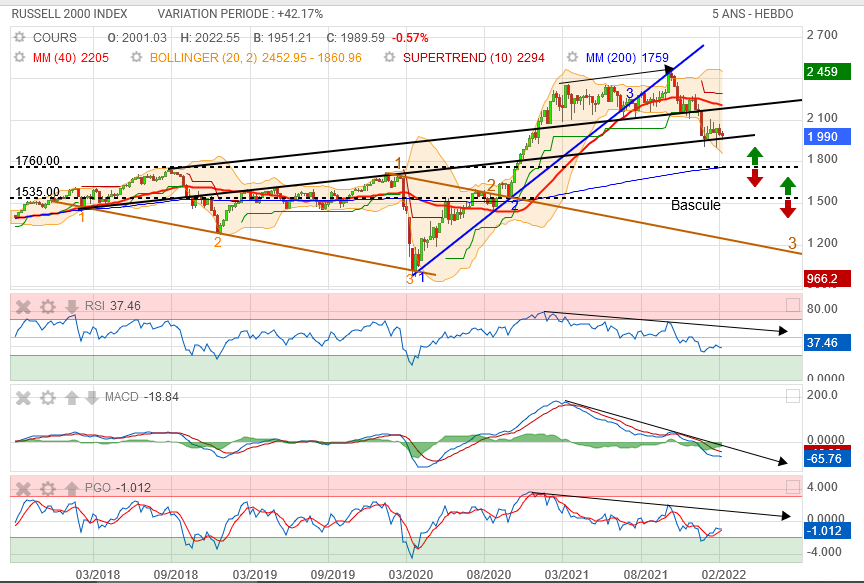Click the 03/2021 date on time axis
Screen dimensions: 864x583
pos(567,575)
